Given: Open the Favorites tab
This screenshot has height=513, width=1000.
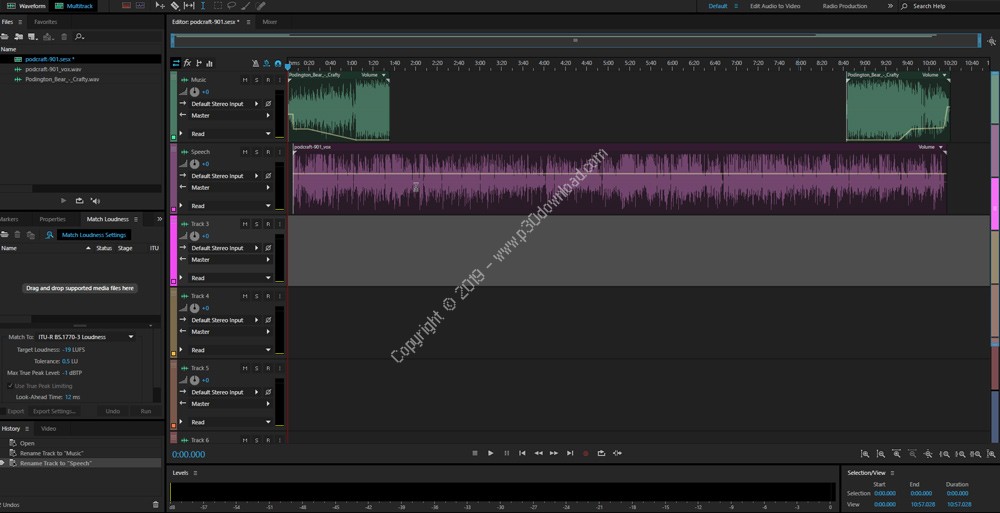Looking at the screenshot, I should pyautogui.click(x=45, y=21).
